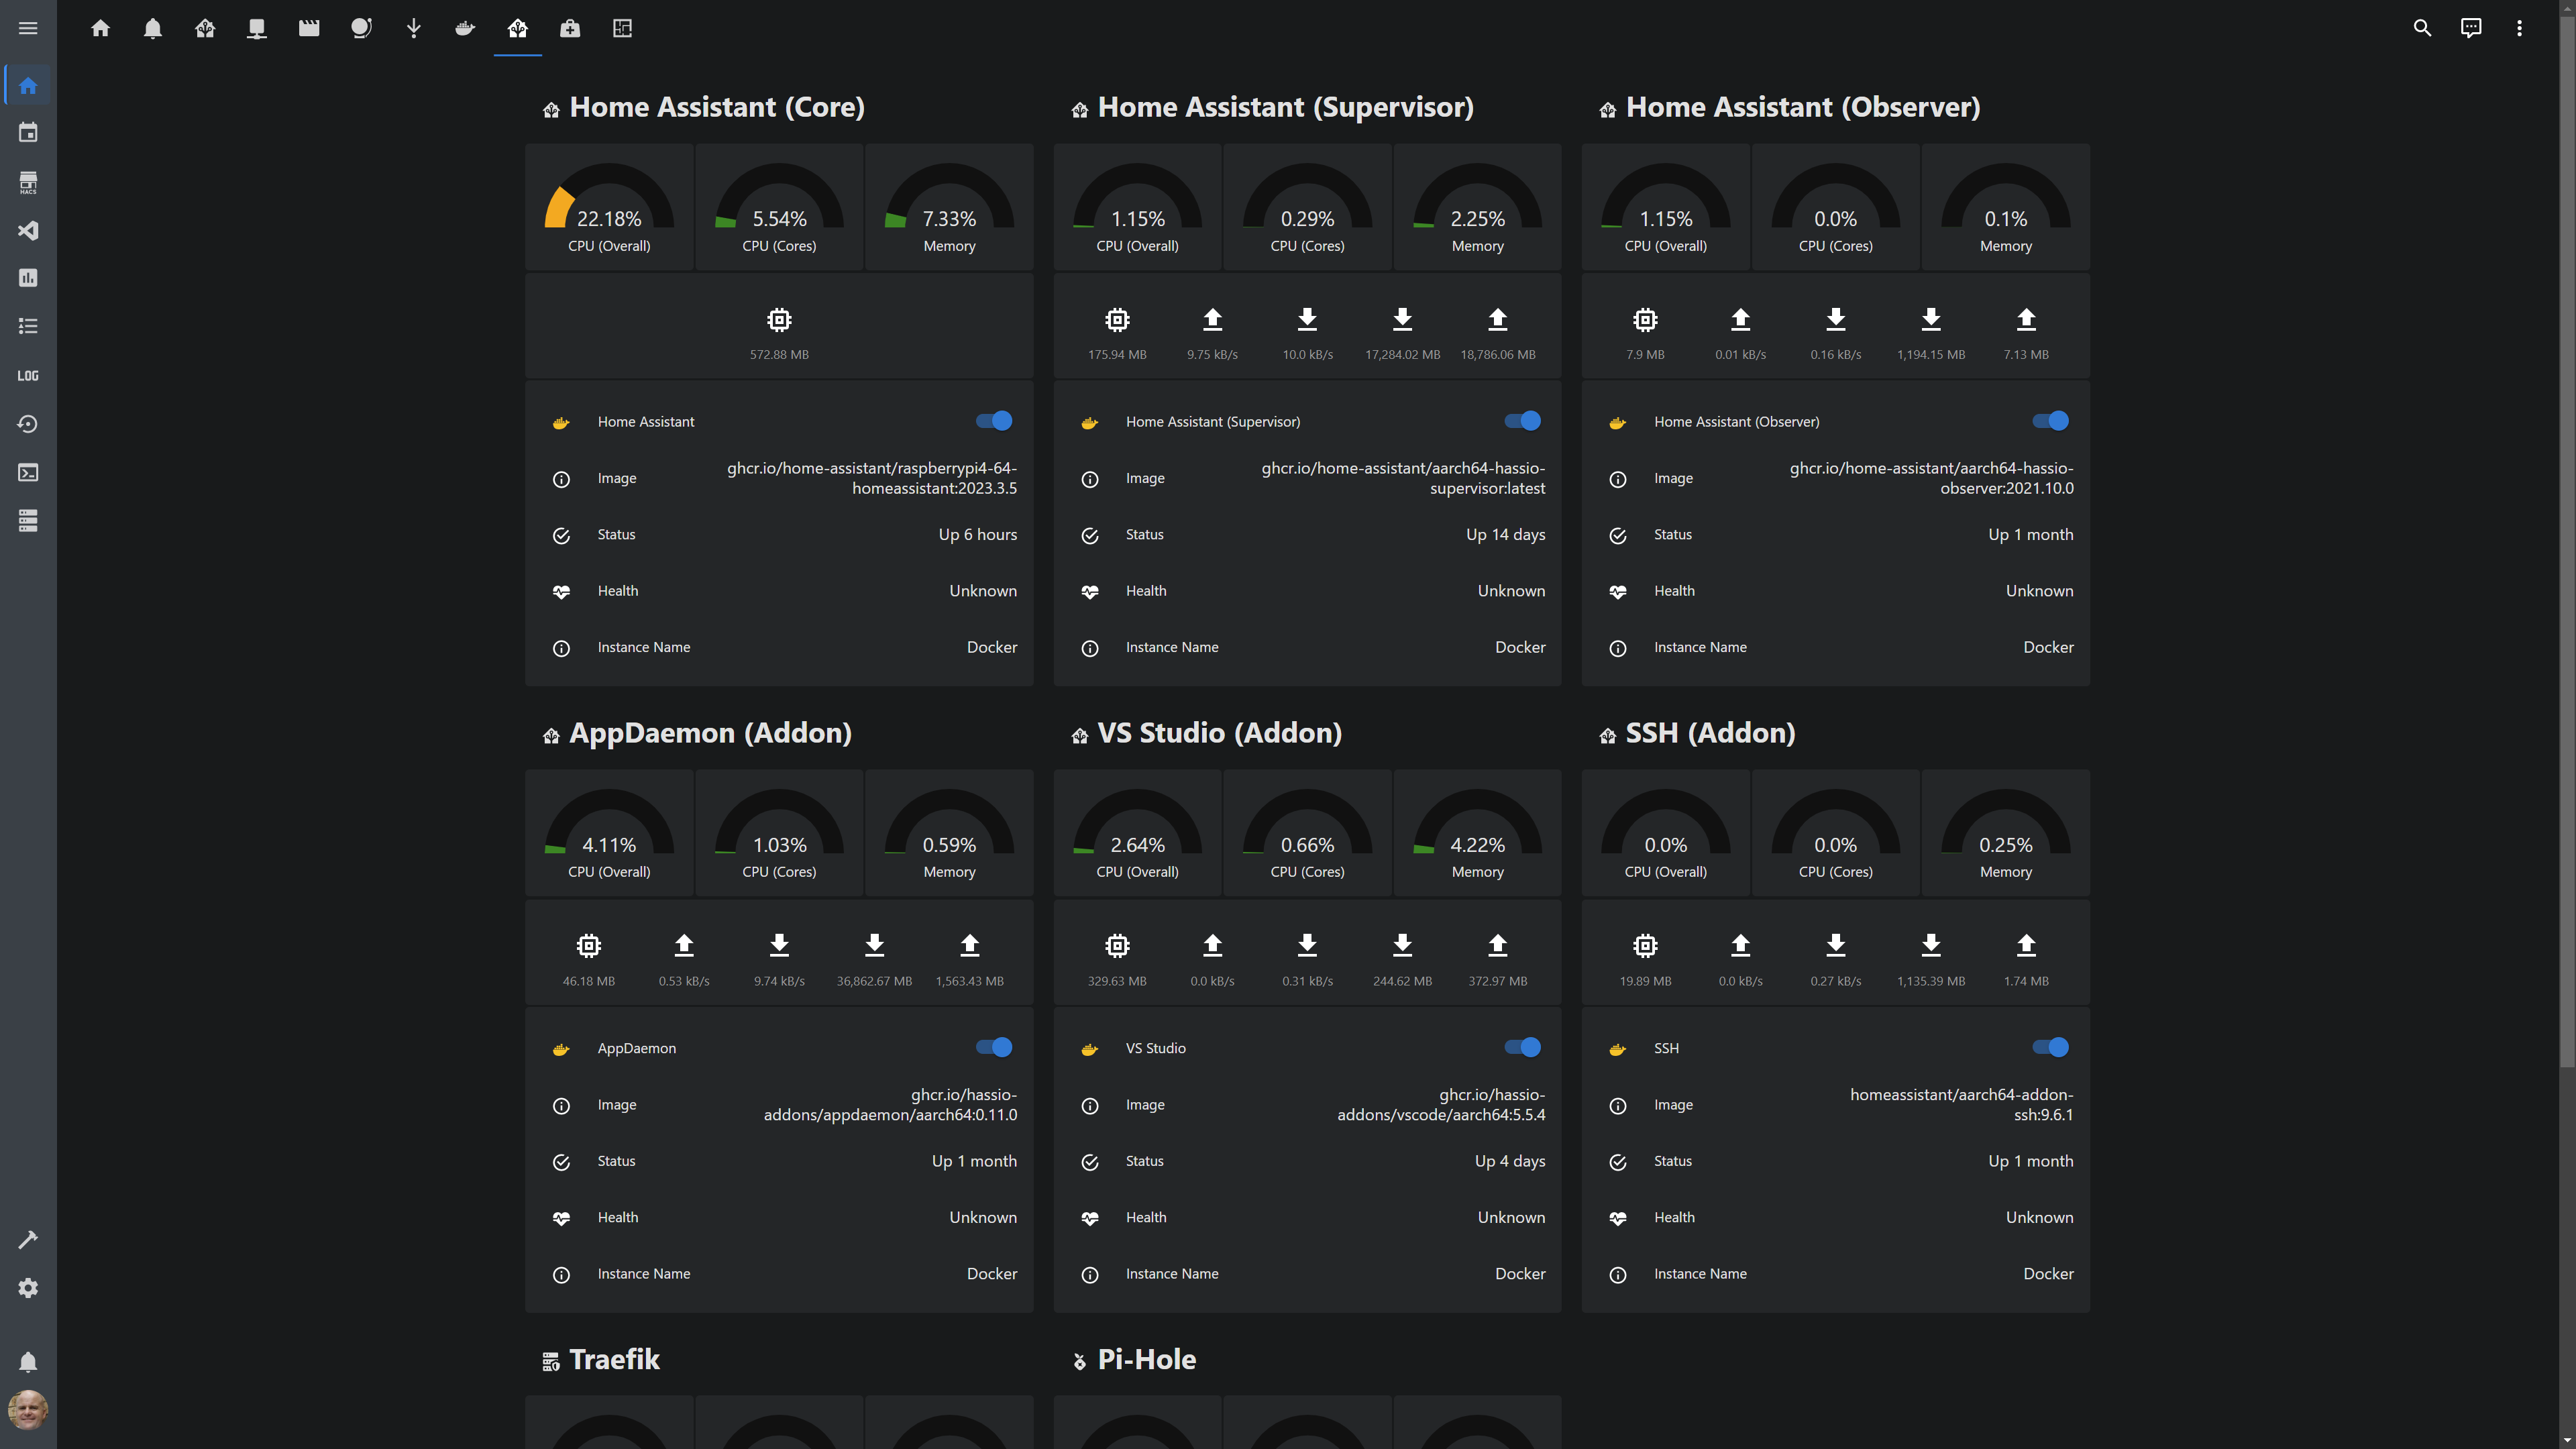The image size is (2576, 1449).
Task: Toggle the Home Assistant core container switch
Action: pos(994,421)
